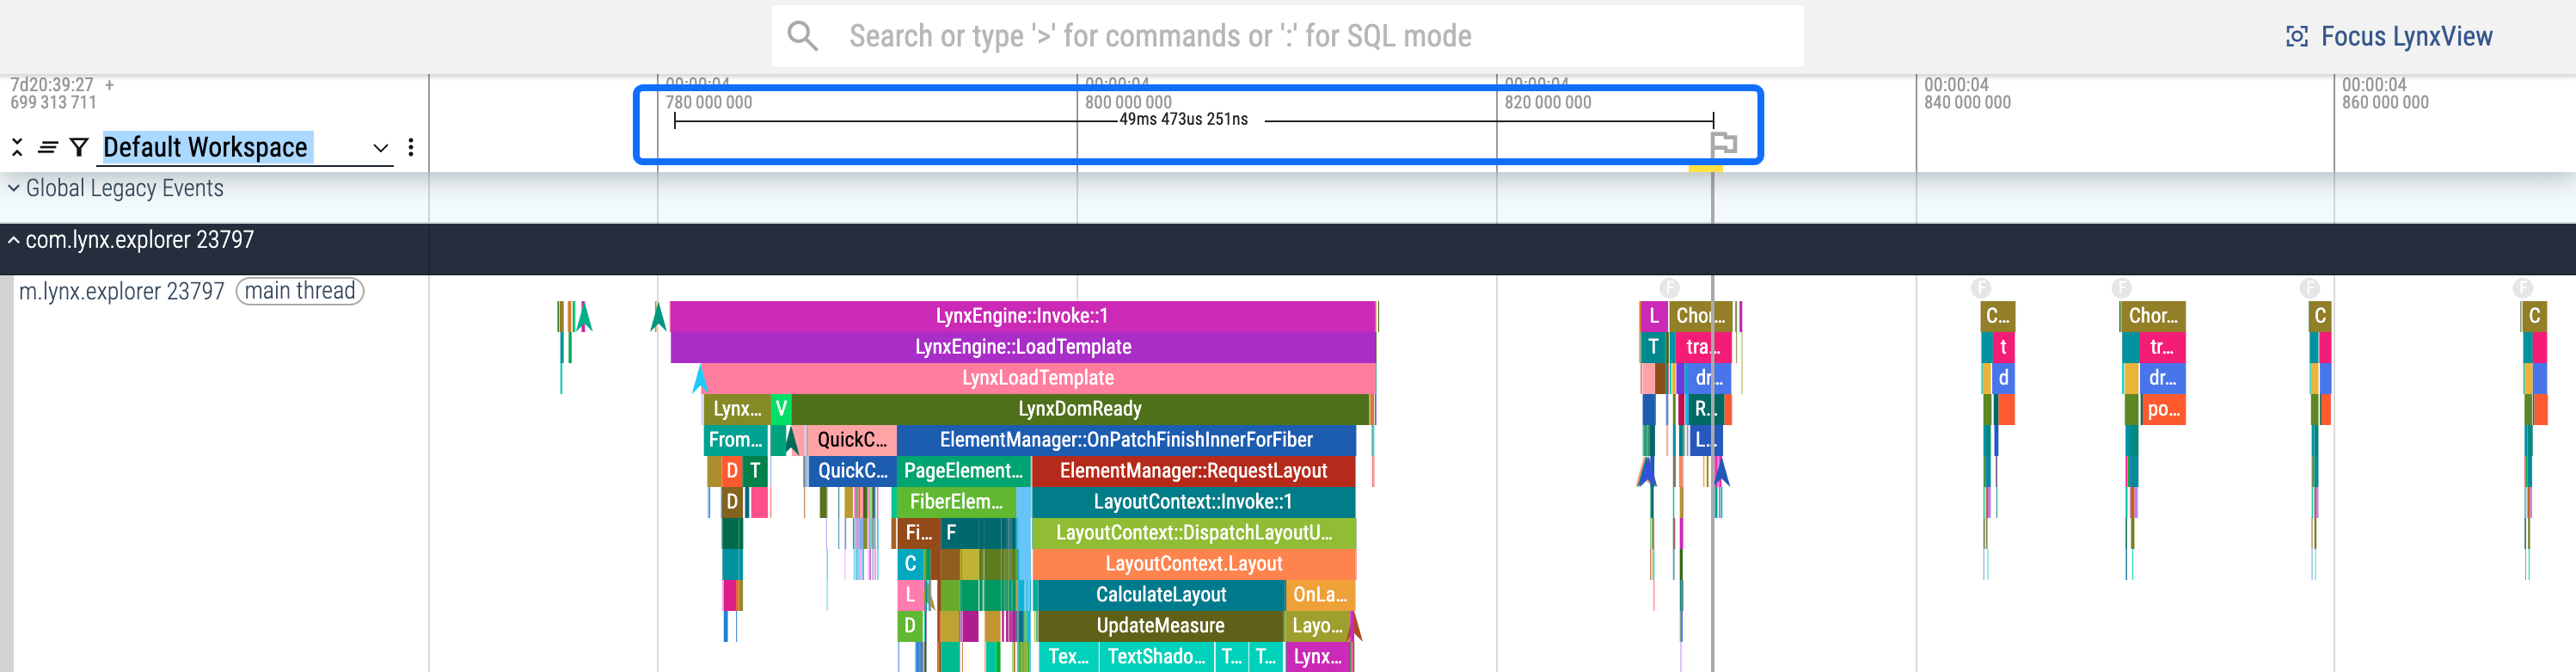Click the m.lynx.explorer 23797 thread name
This screenshot has width=2576, height=672.
pyautogui.click(x=122, y=291)
